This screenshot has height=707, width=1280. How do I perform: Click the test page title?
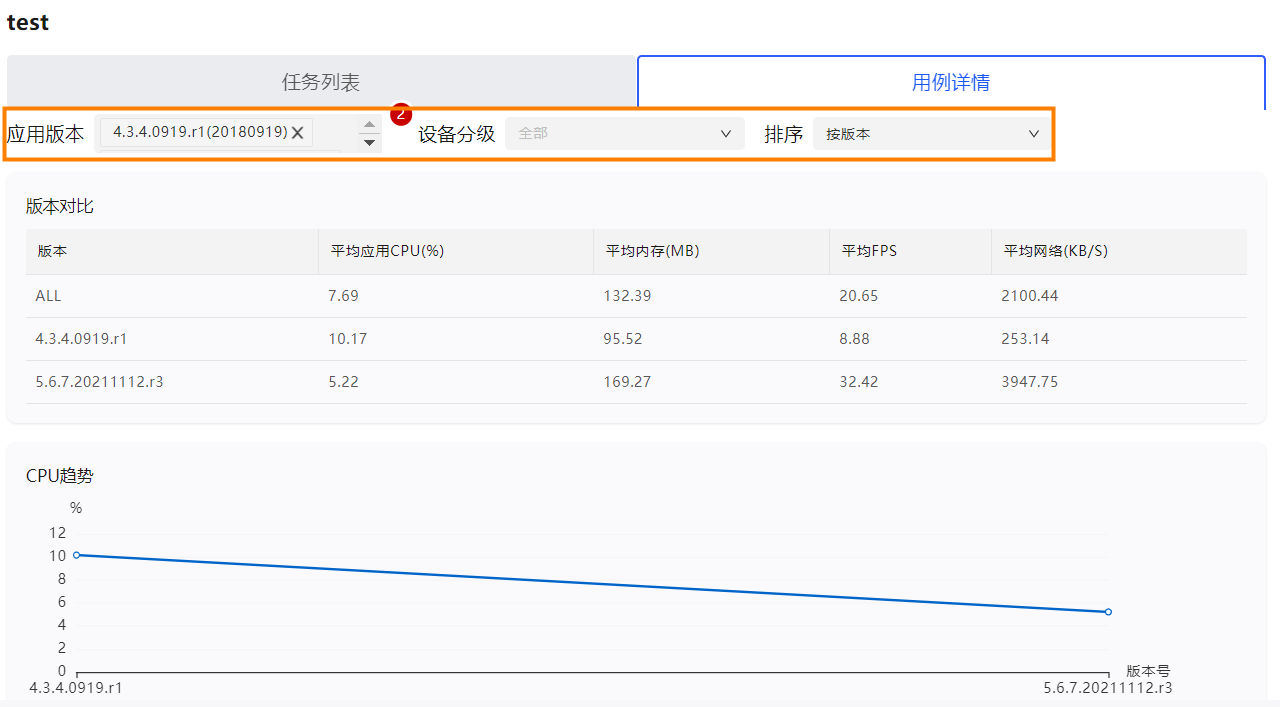tap(28, 22)
